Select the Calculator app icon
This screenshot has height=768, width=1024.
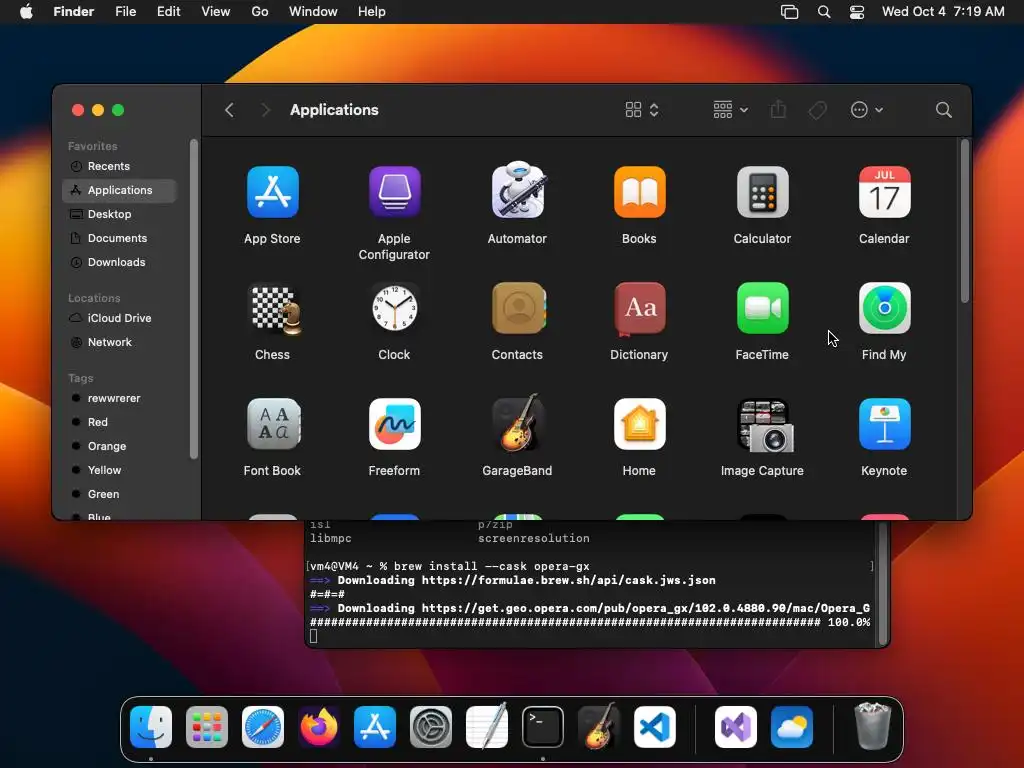click(762, 192)
